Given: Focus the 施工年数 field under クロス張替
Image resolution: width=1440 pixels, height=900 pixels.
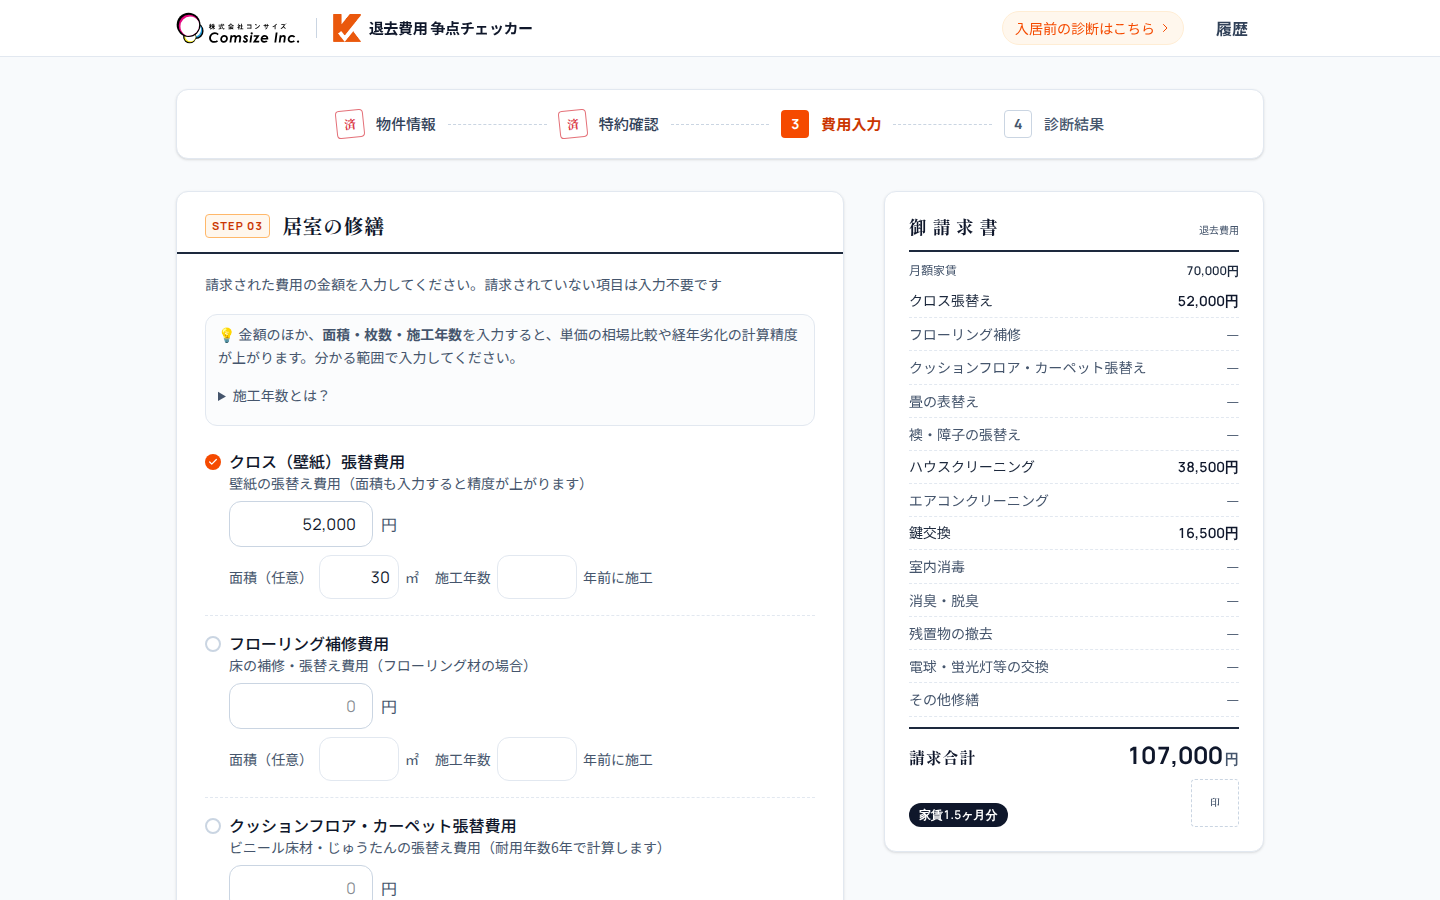Looking at the screenshot, I should click(537, 577).
